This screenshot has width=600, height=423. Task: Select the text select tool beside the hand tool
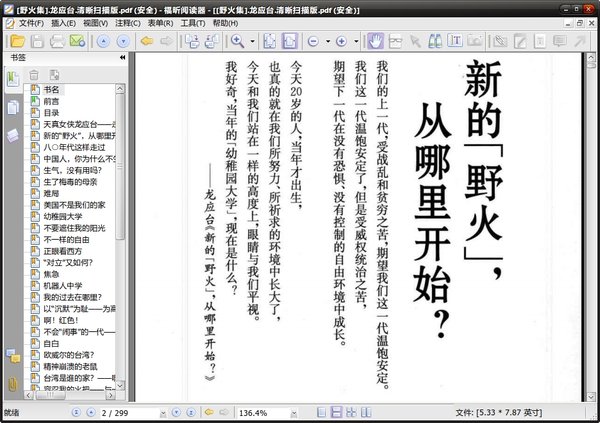[x=395, y=41]
